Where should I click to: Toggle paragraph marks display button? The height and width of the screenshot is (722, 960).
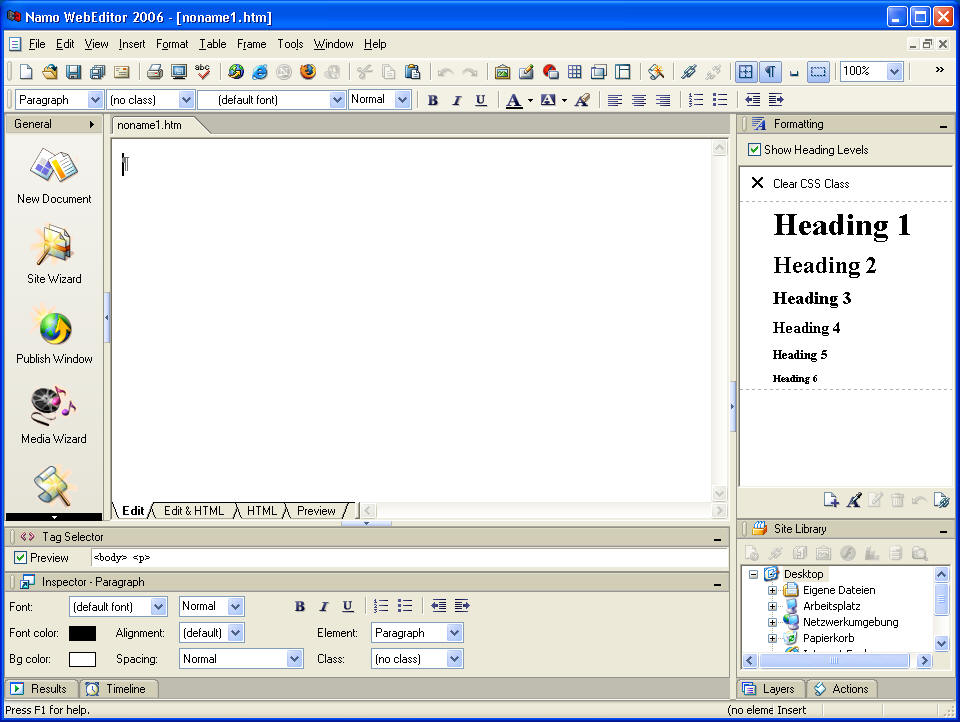(770, 72)
